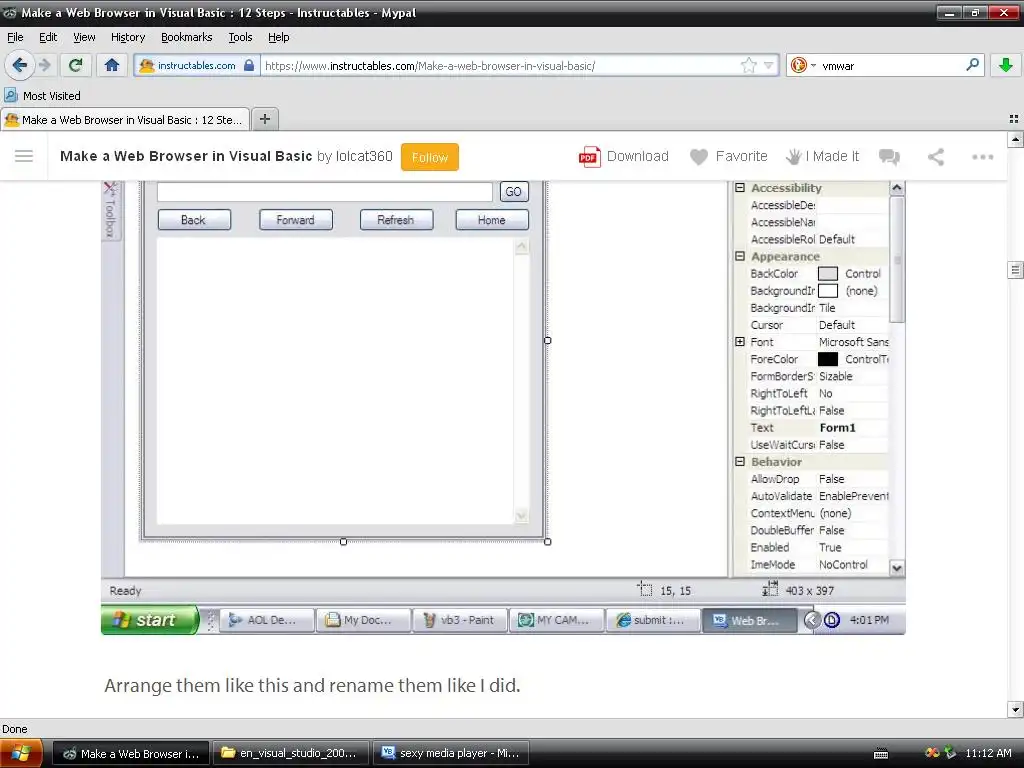Image resolution: width=1024 pixels, height=768 pixels.
Task: Follow author lolcat360
Action: [430, 157]
